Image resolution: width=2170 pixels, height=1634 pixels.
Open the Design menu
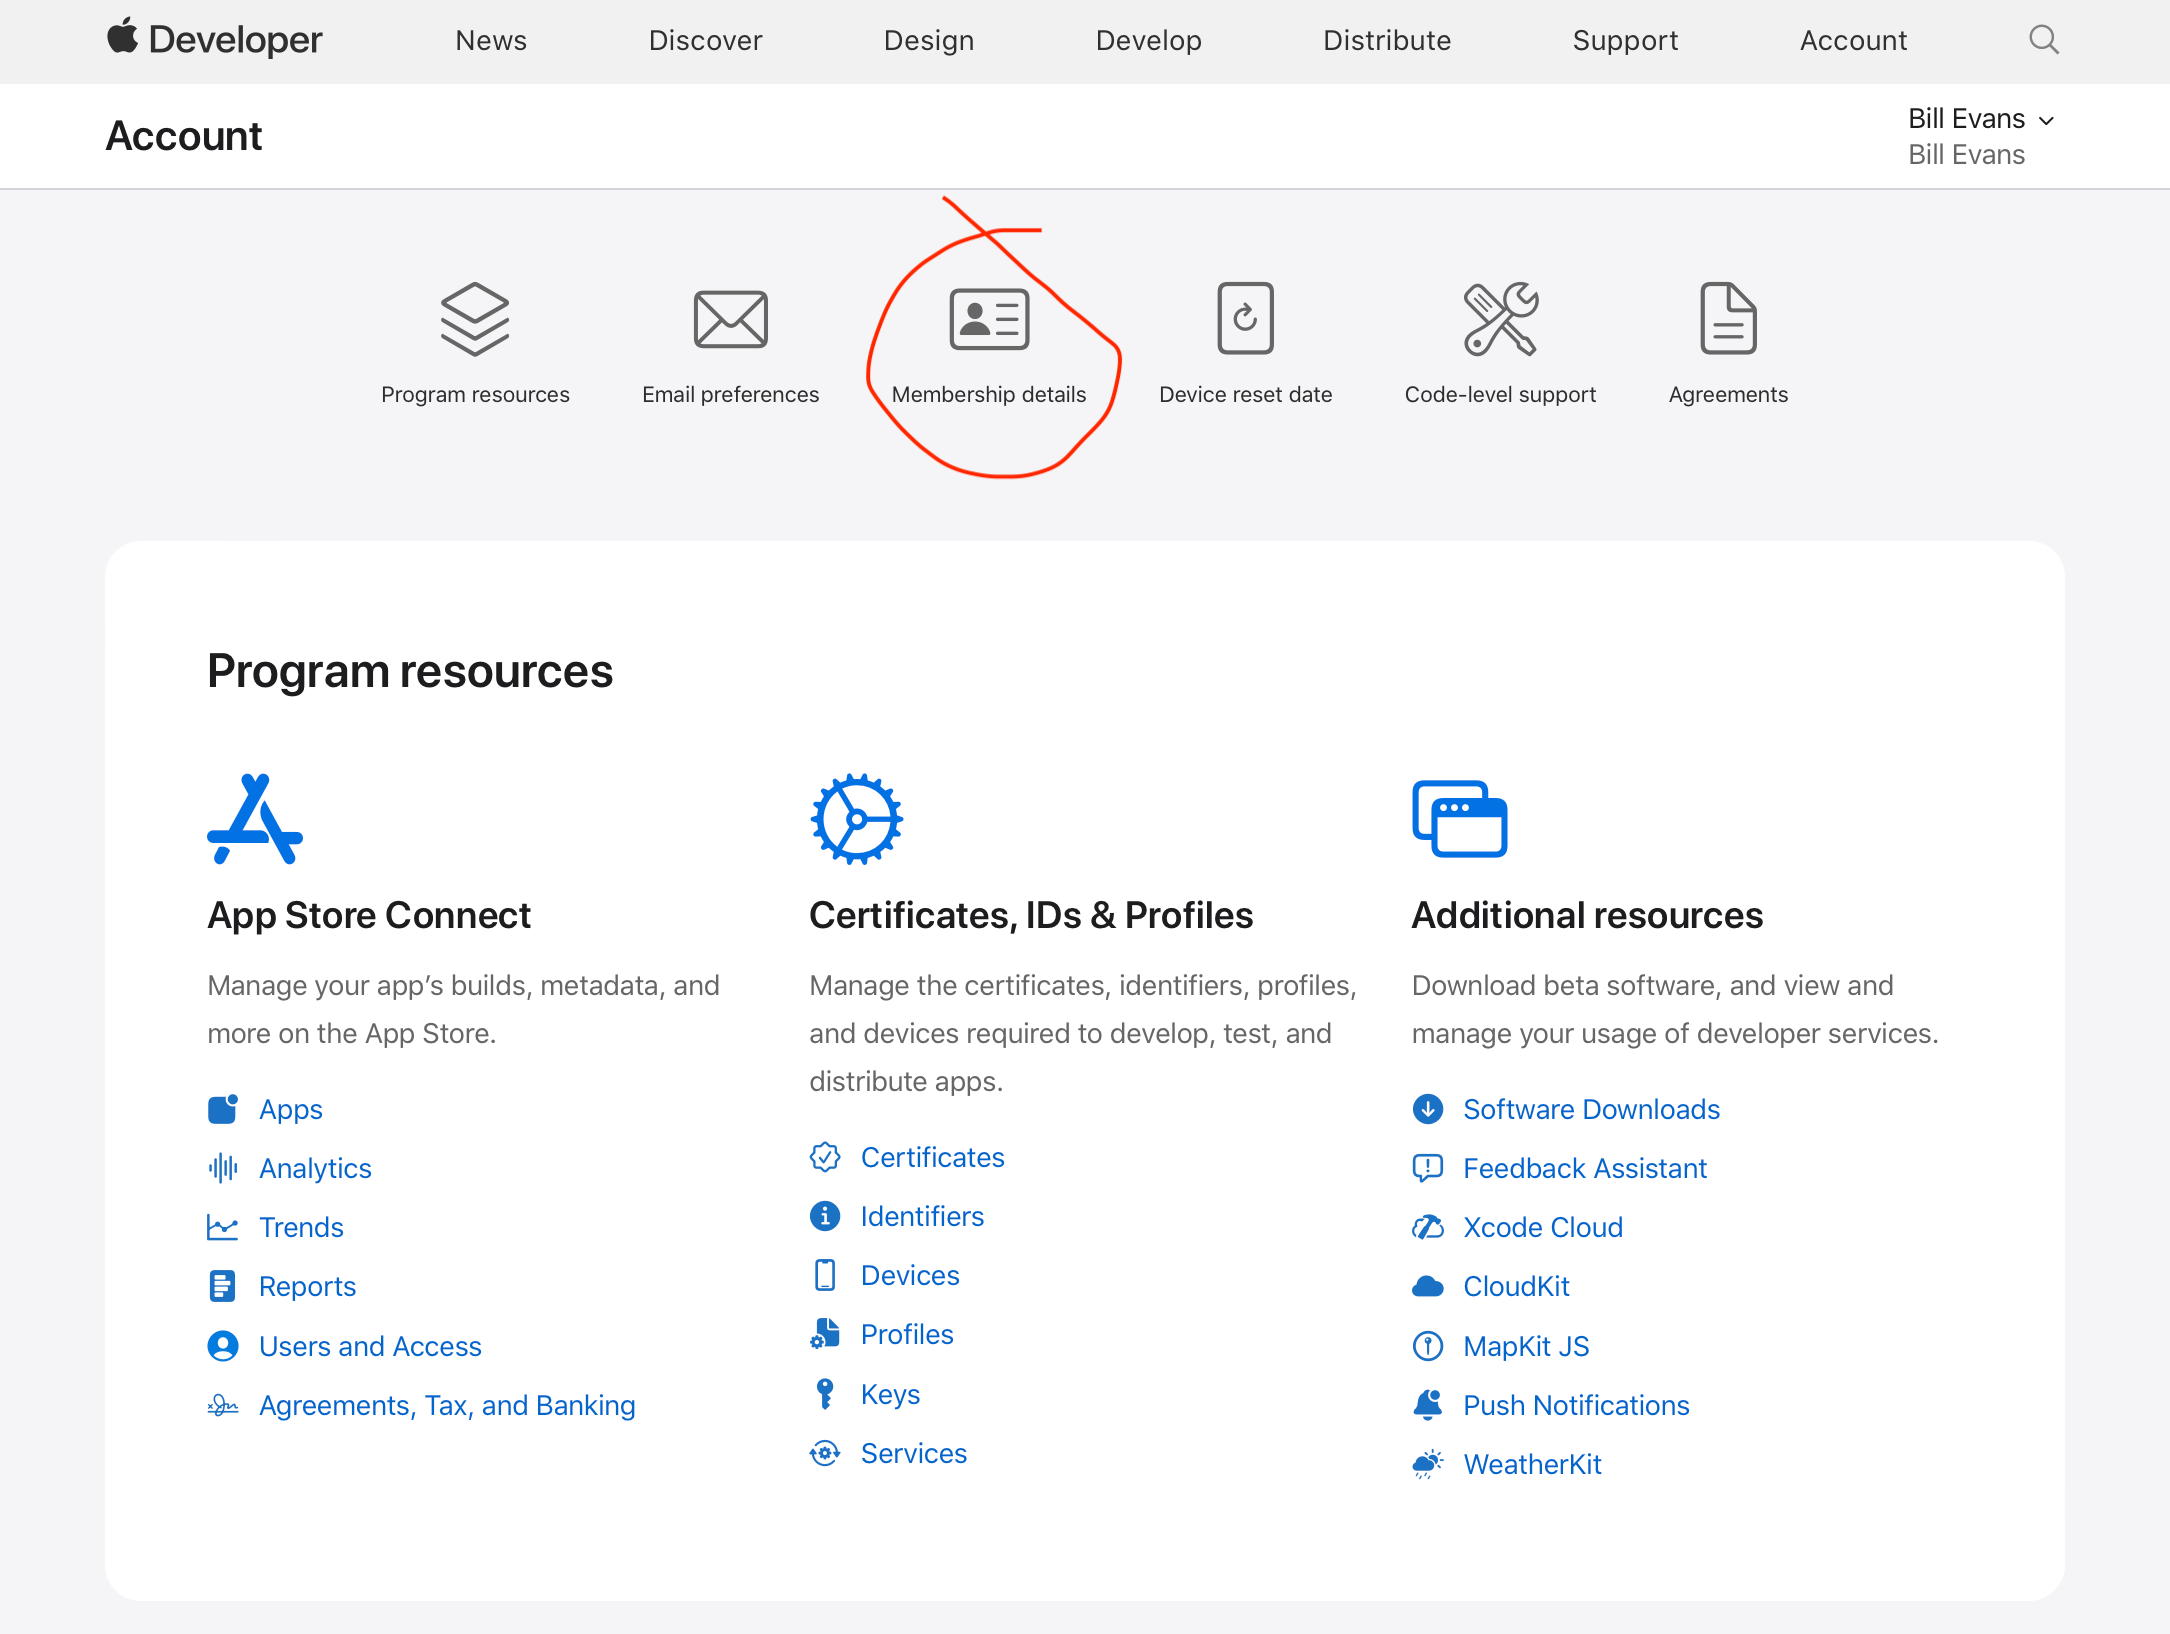(929, 40)
